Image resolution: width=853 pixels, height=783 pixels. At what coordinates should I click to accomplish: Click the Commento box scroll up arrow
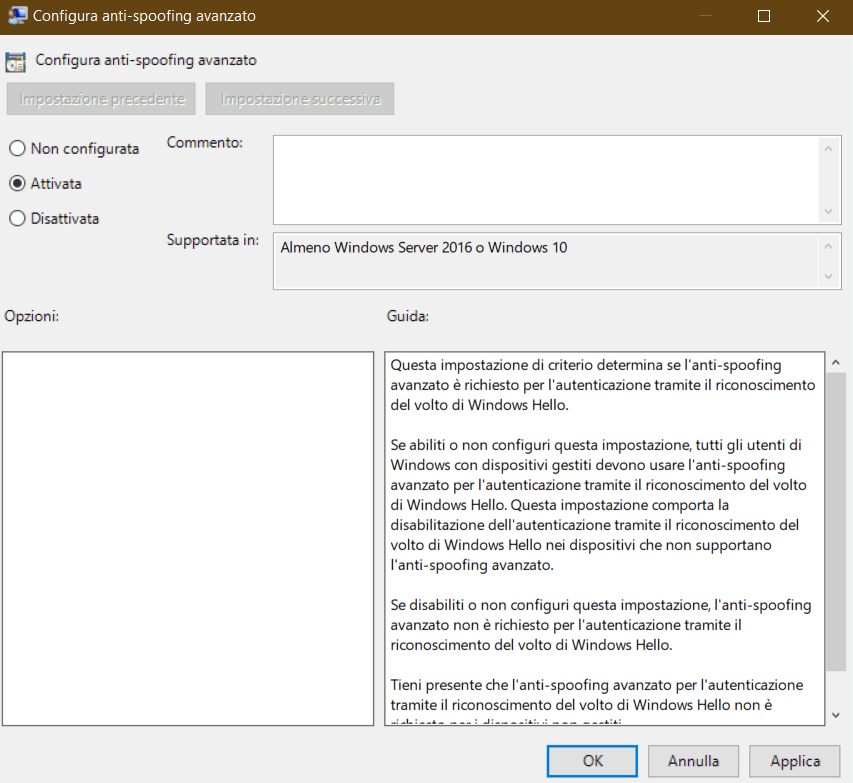[827, 148]
